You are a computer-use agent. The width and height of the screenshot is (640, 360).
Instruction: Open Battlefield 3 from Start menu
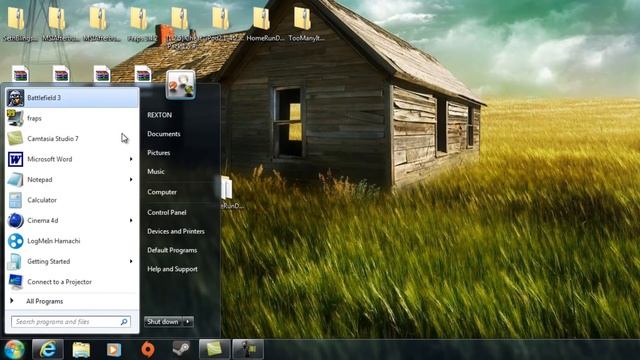click(x=72, y=98)
